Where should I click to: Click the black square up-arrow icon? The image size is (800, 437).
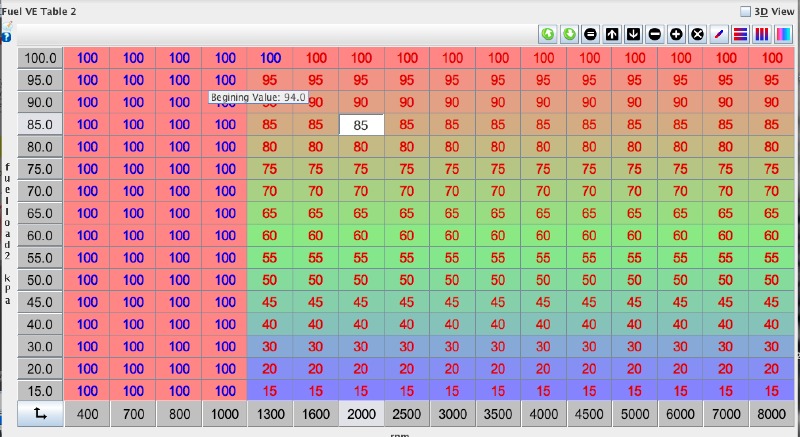[612, 34]
